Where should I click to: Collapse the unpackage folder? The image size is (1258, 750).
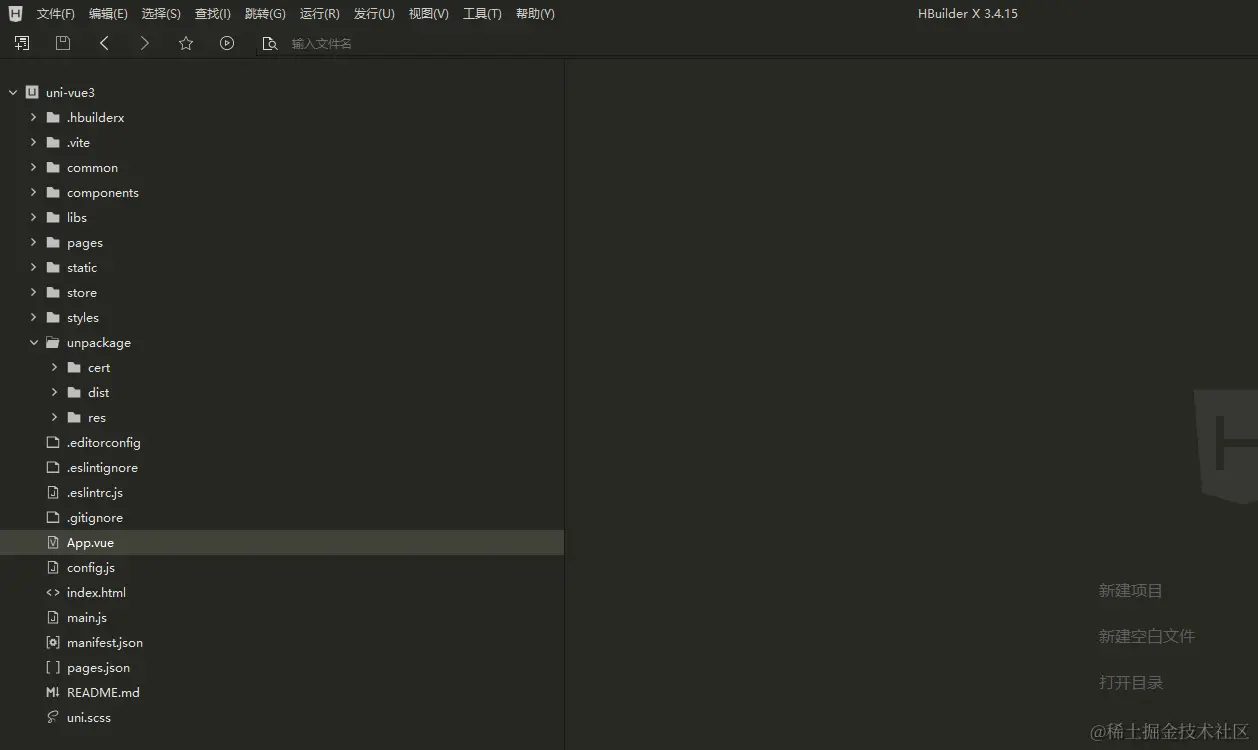pyautogui.click(x=33, y=342)
